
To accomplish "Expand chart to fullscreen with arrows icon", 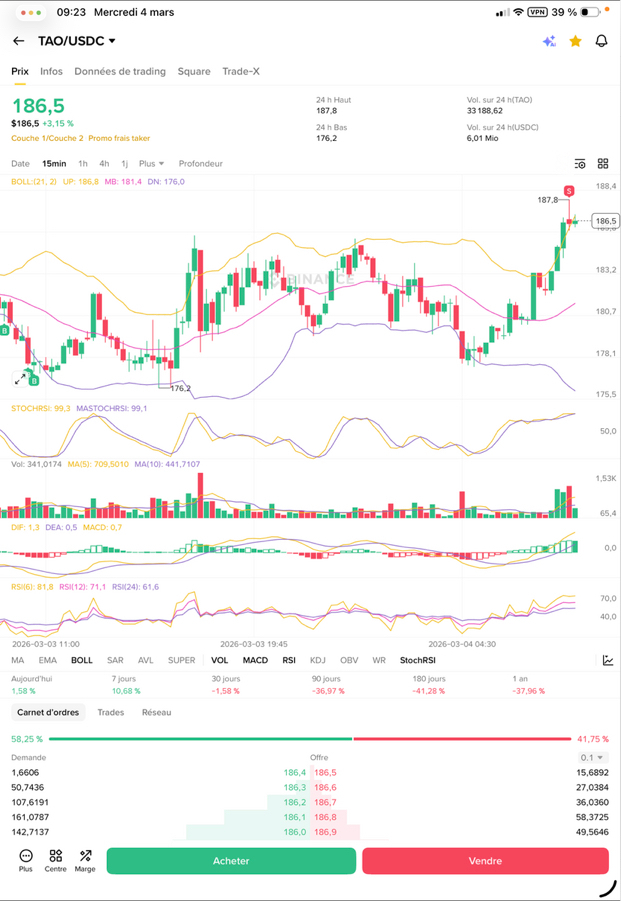I will coord(20,379).
